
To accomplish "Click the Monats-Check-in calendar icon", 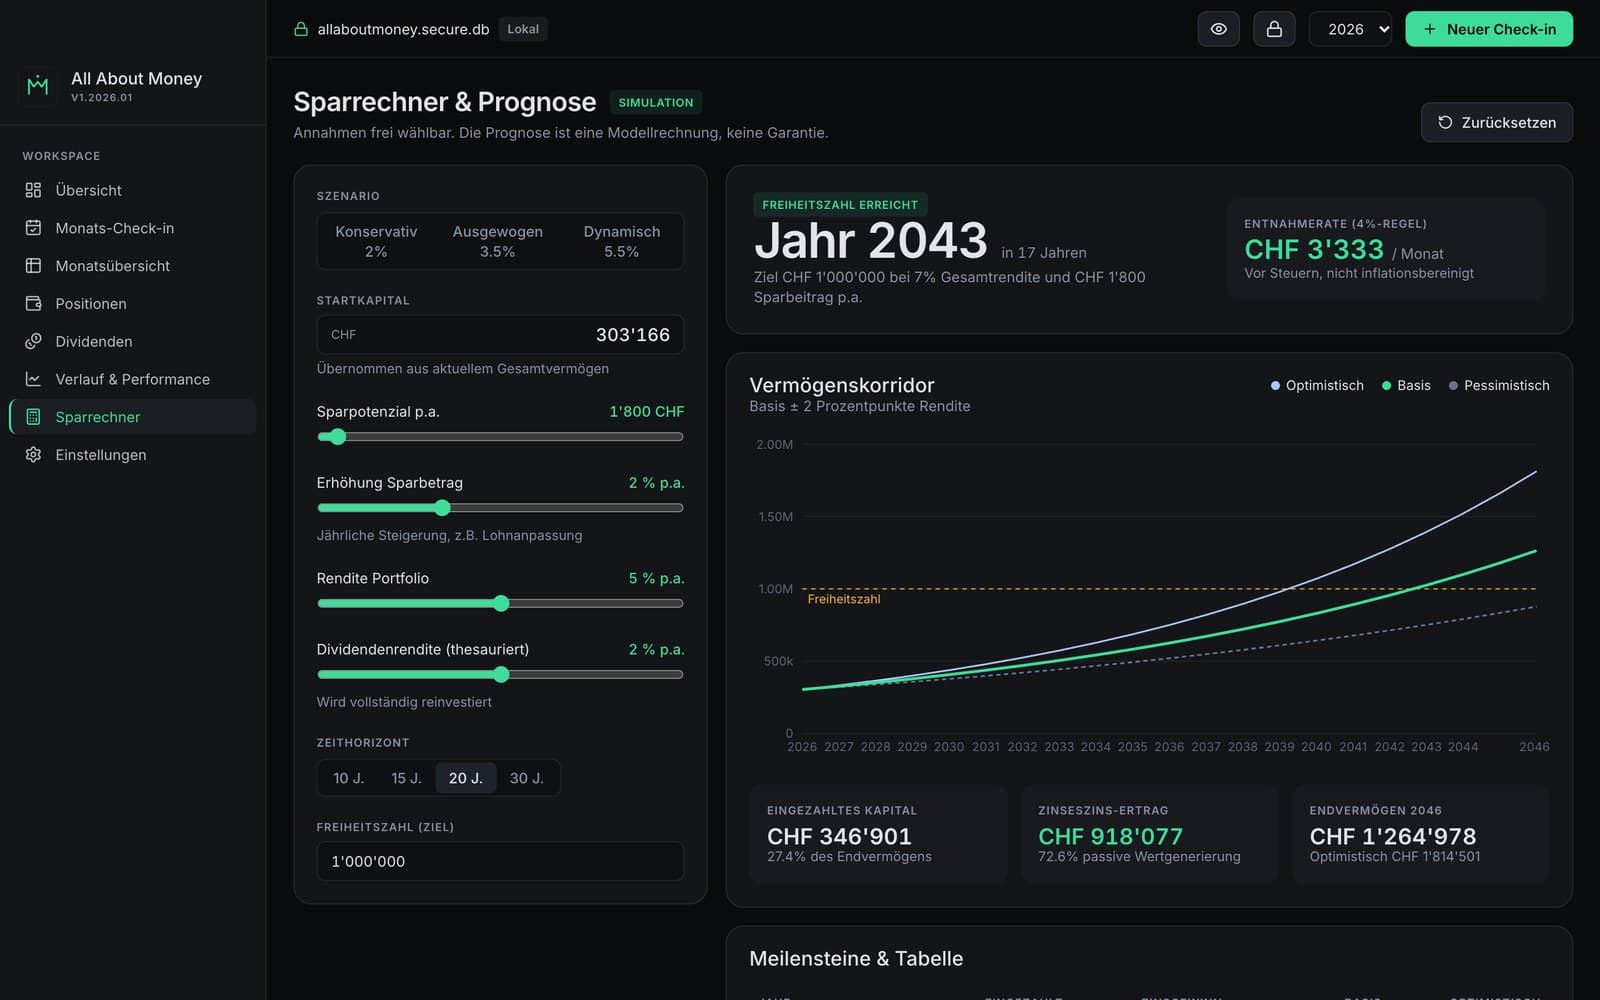I will point(33,228).
